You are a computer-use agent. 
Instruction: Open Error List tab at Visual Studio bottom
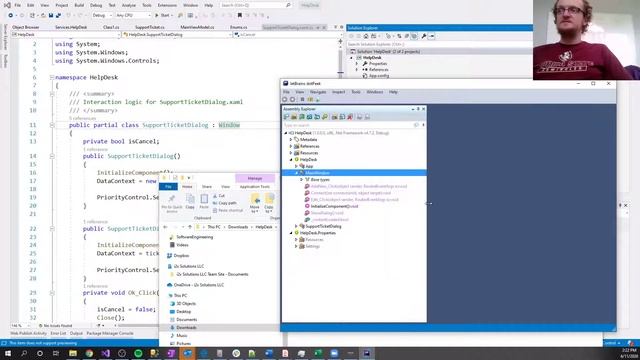pos(58,333)
